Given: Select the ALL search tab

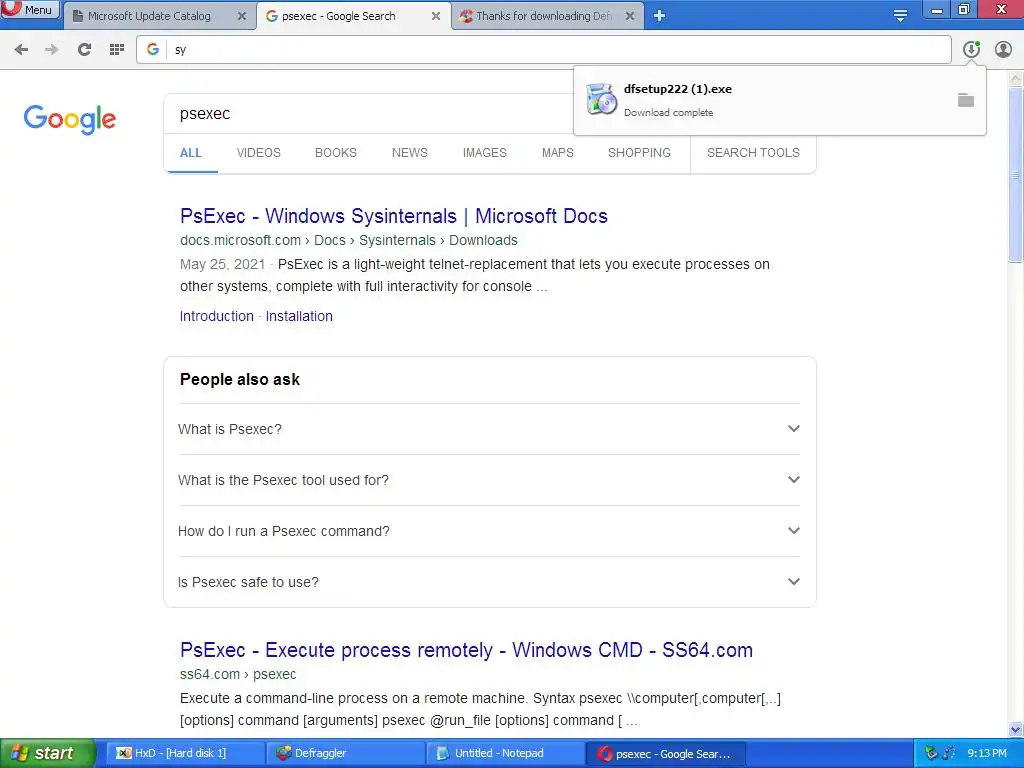Looking at the screenshot, I should click(x=191, y=153).
